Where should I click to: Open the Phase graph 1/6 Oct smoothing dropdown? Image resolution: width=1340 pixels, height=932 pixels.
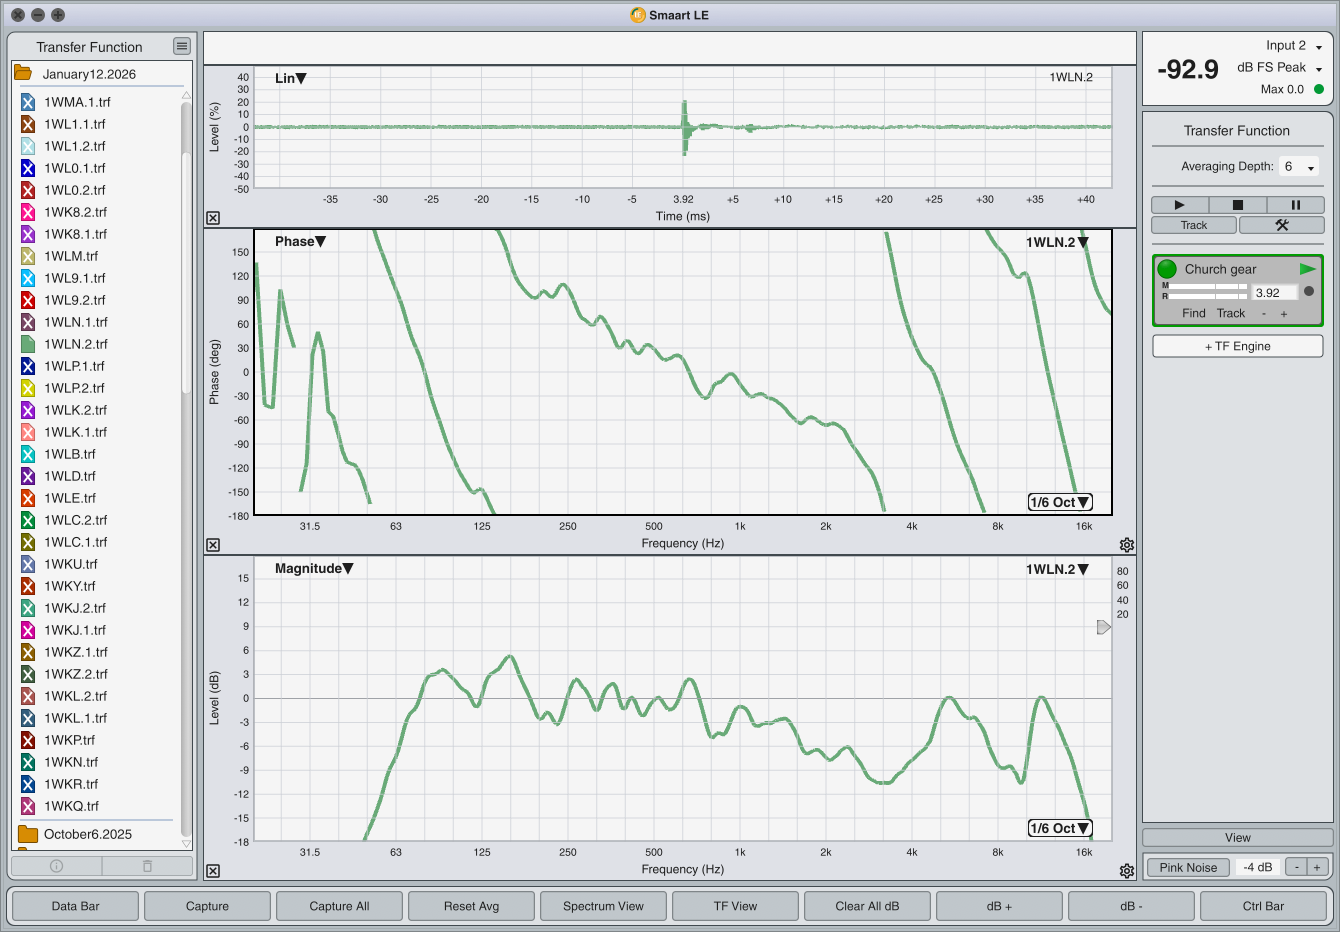(1060, 502)
